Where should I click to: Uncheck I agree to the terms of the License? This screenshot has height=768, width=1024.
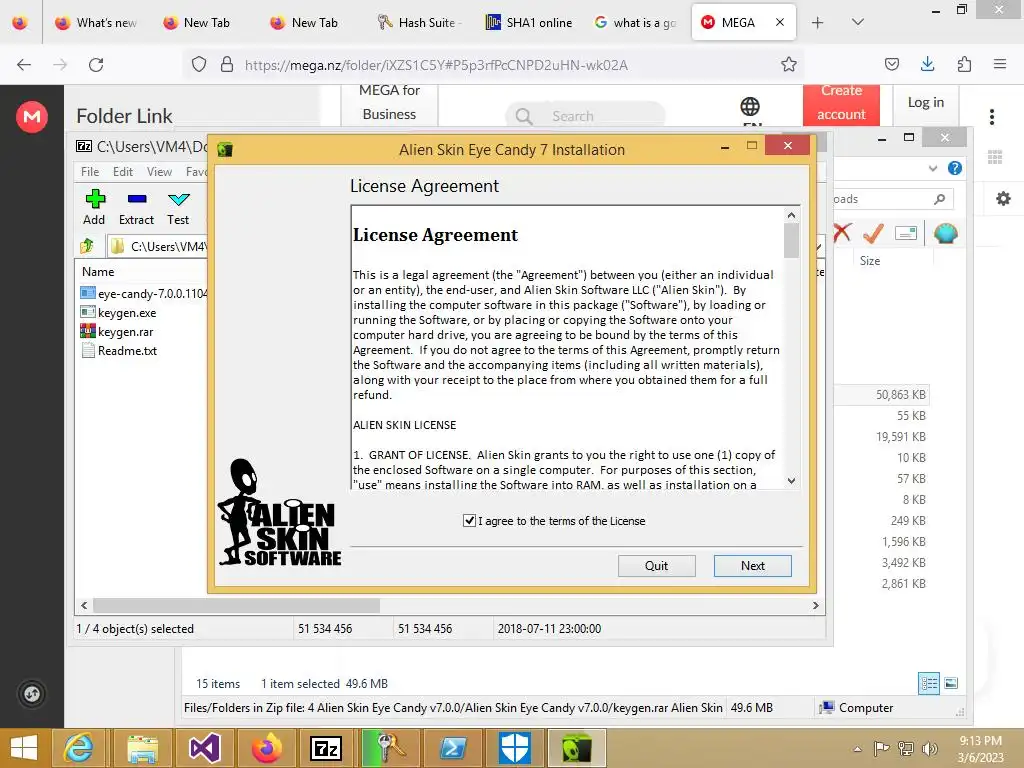tap(469, 520)
